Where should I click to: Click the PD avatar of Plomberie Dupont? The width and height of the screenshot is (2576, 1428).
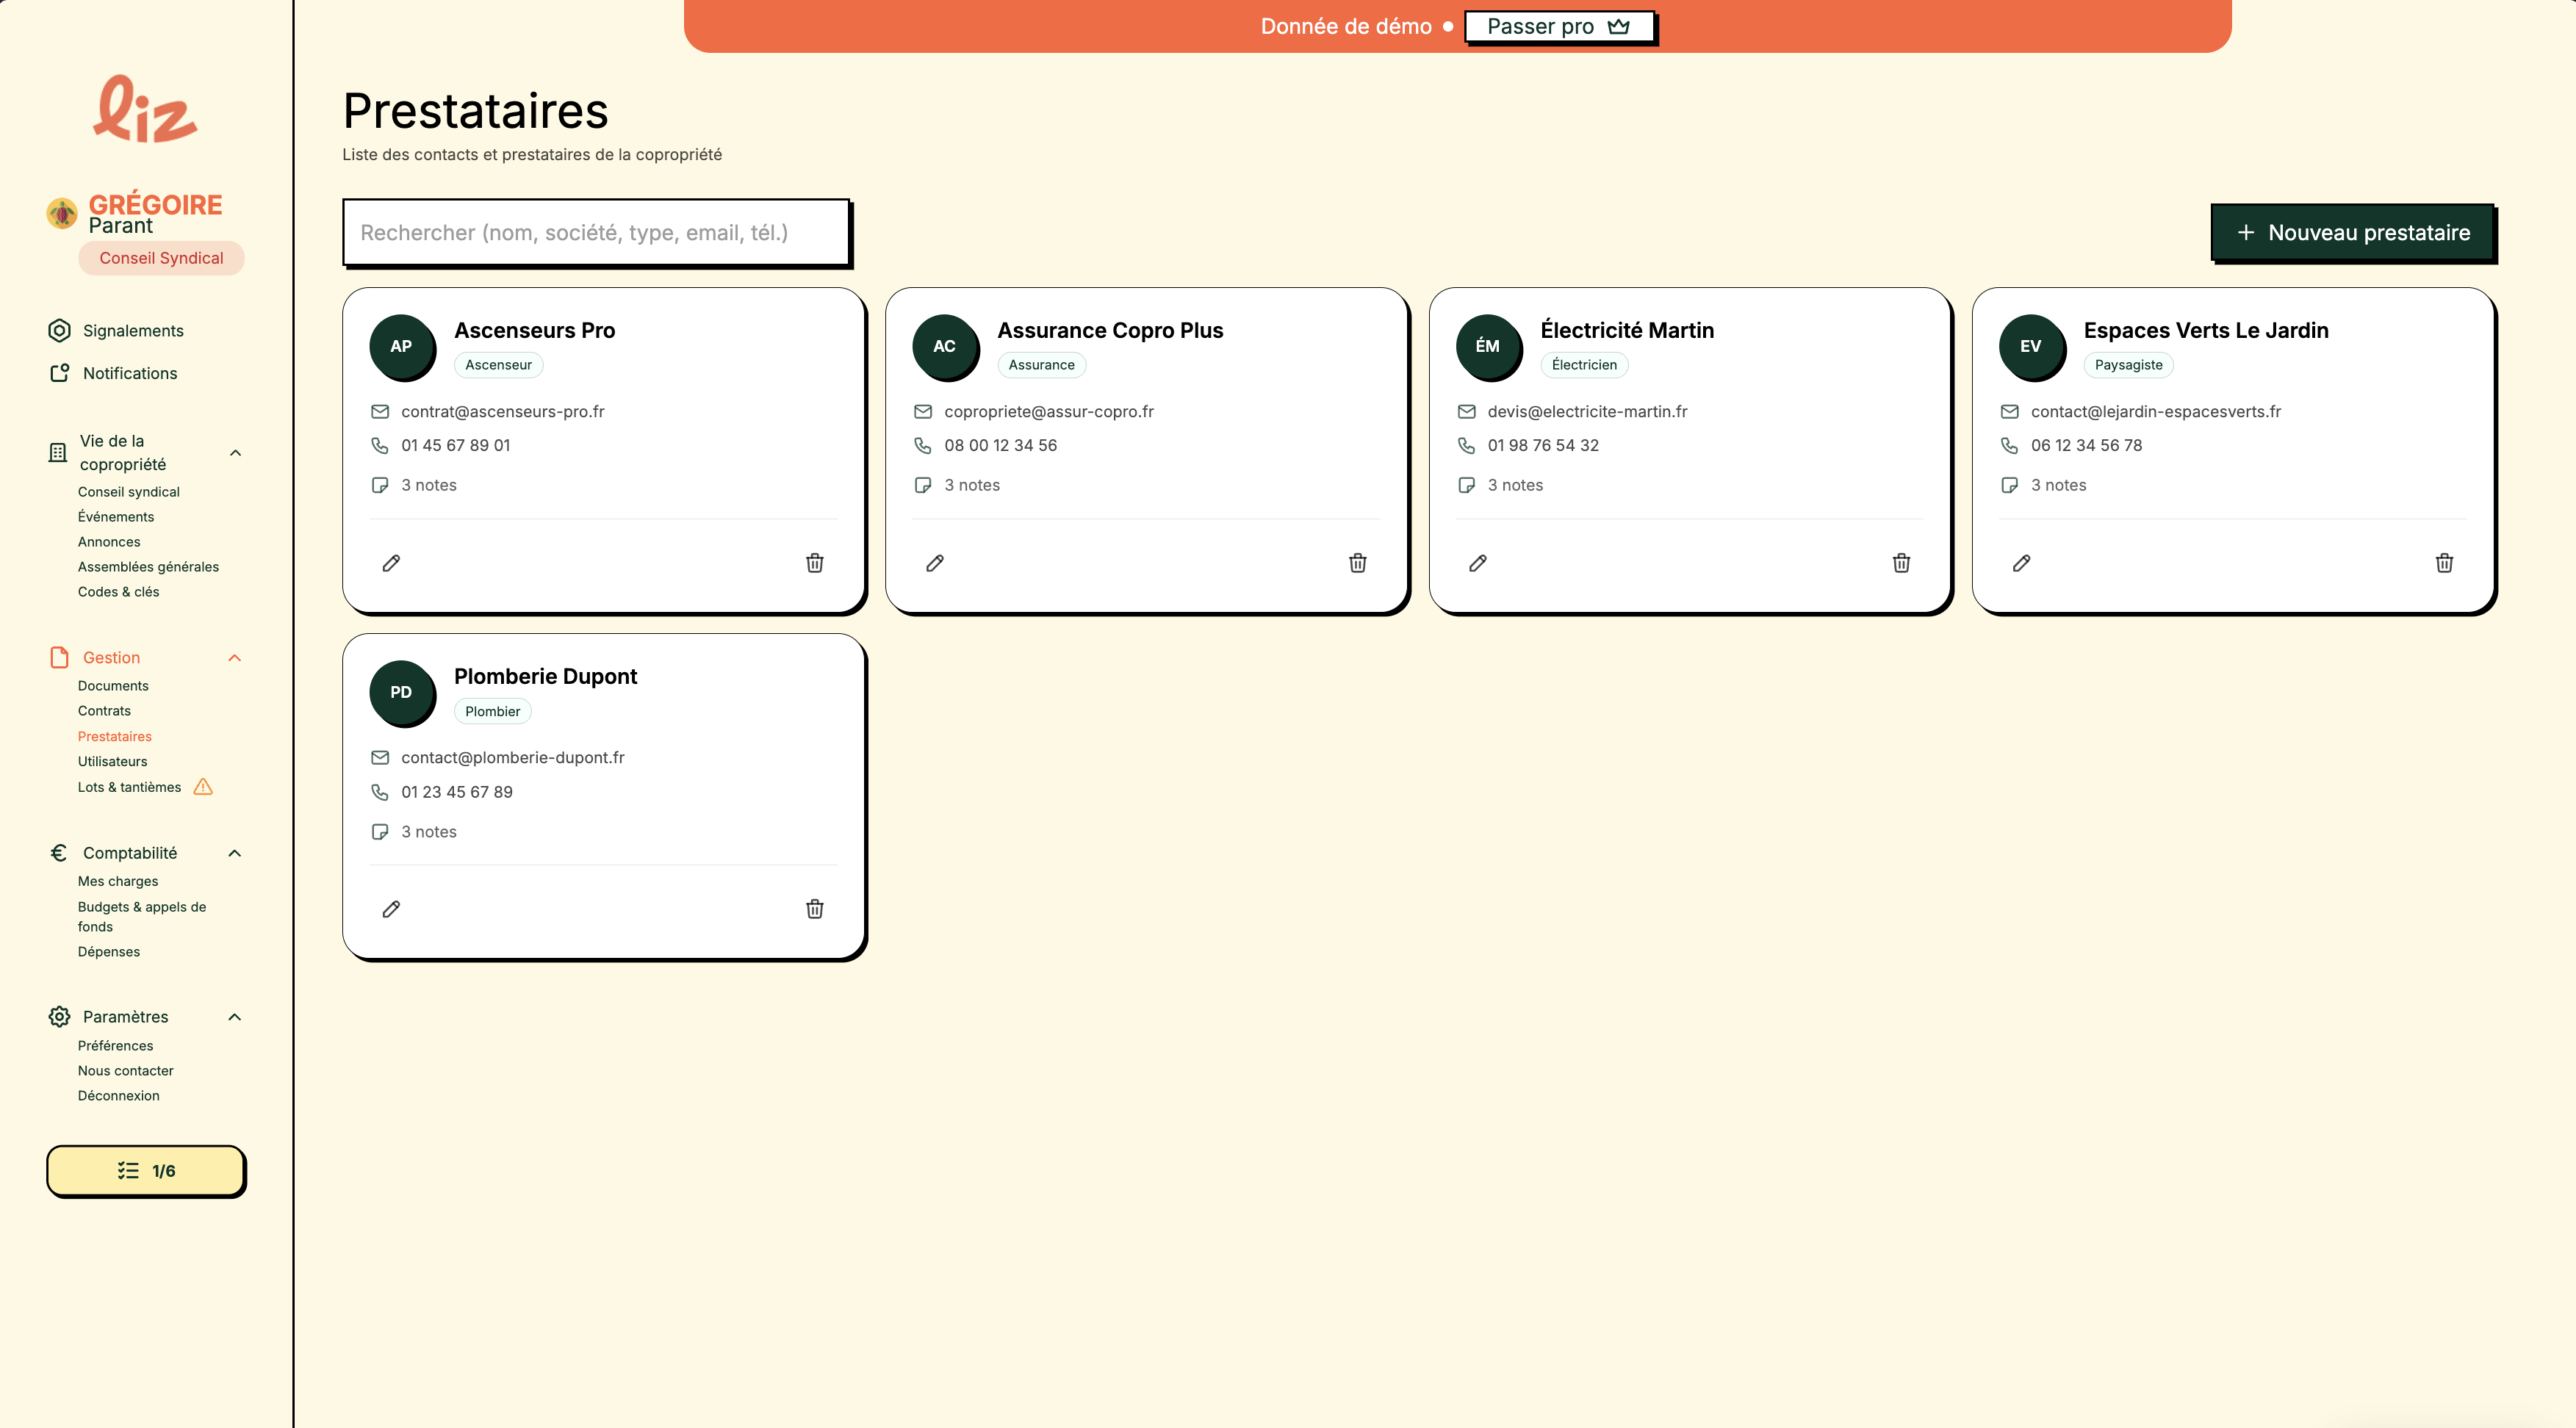coord(401,692)
